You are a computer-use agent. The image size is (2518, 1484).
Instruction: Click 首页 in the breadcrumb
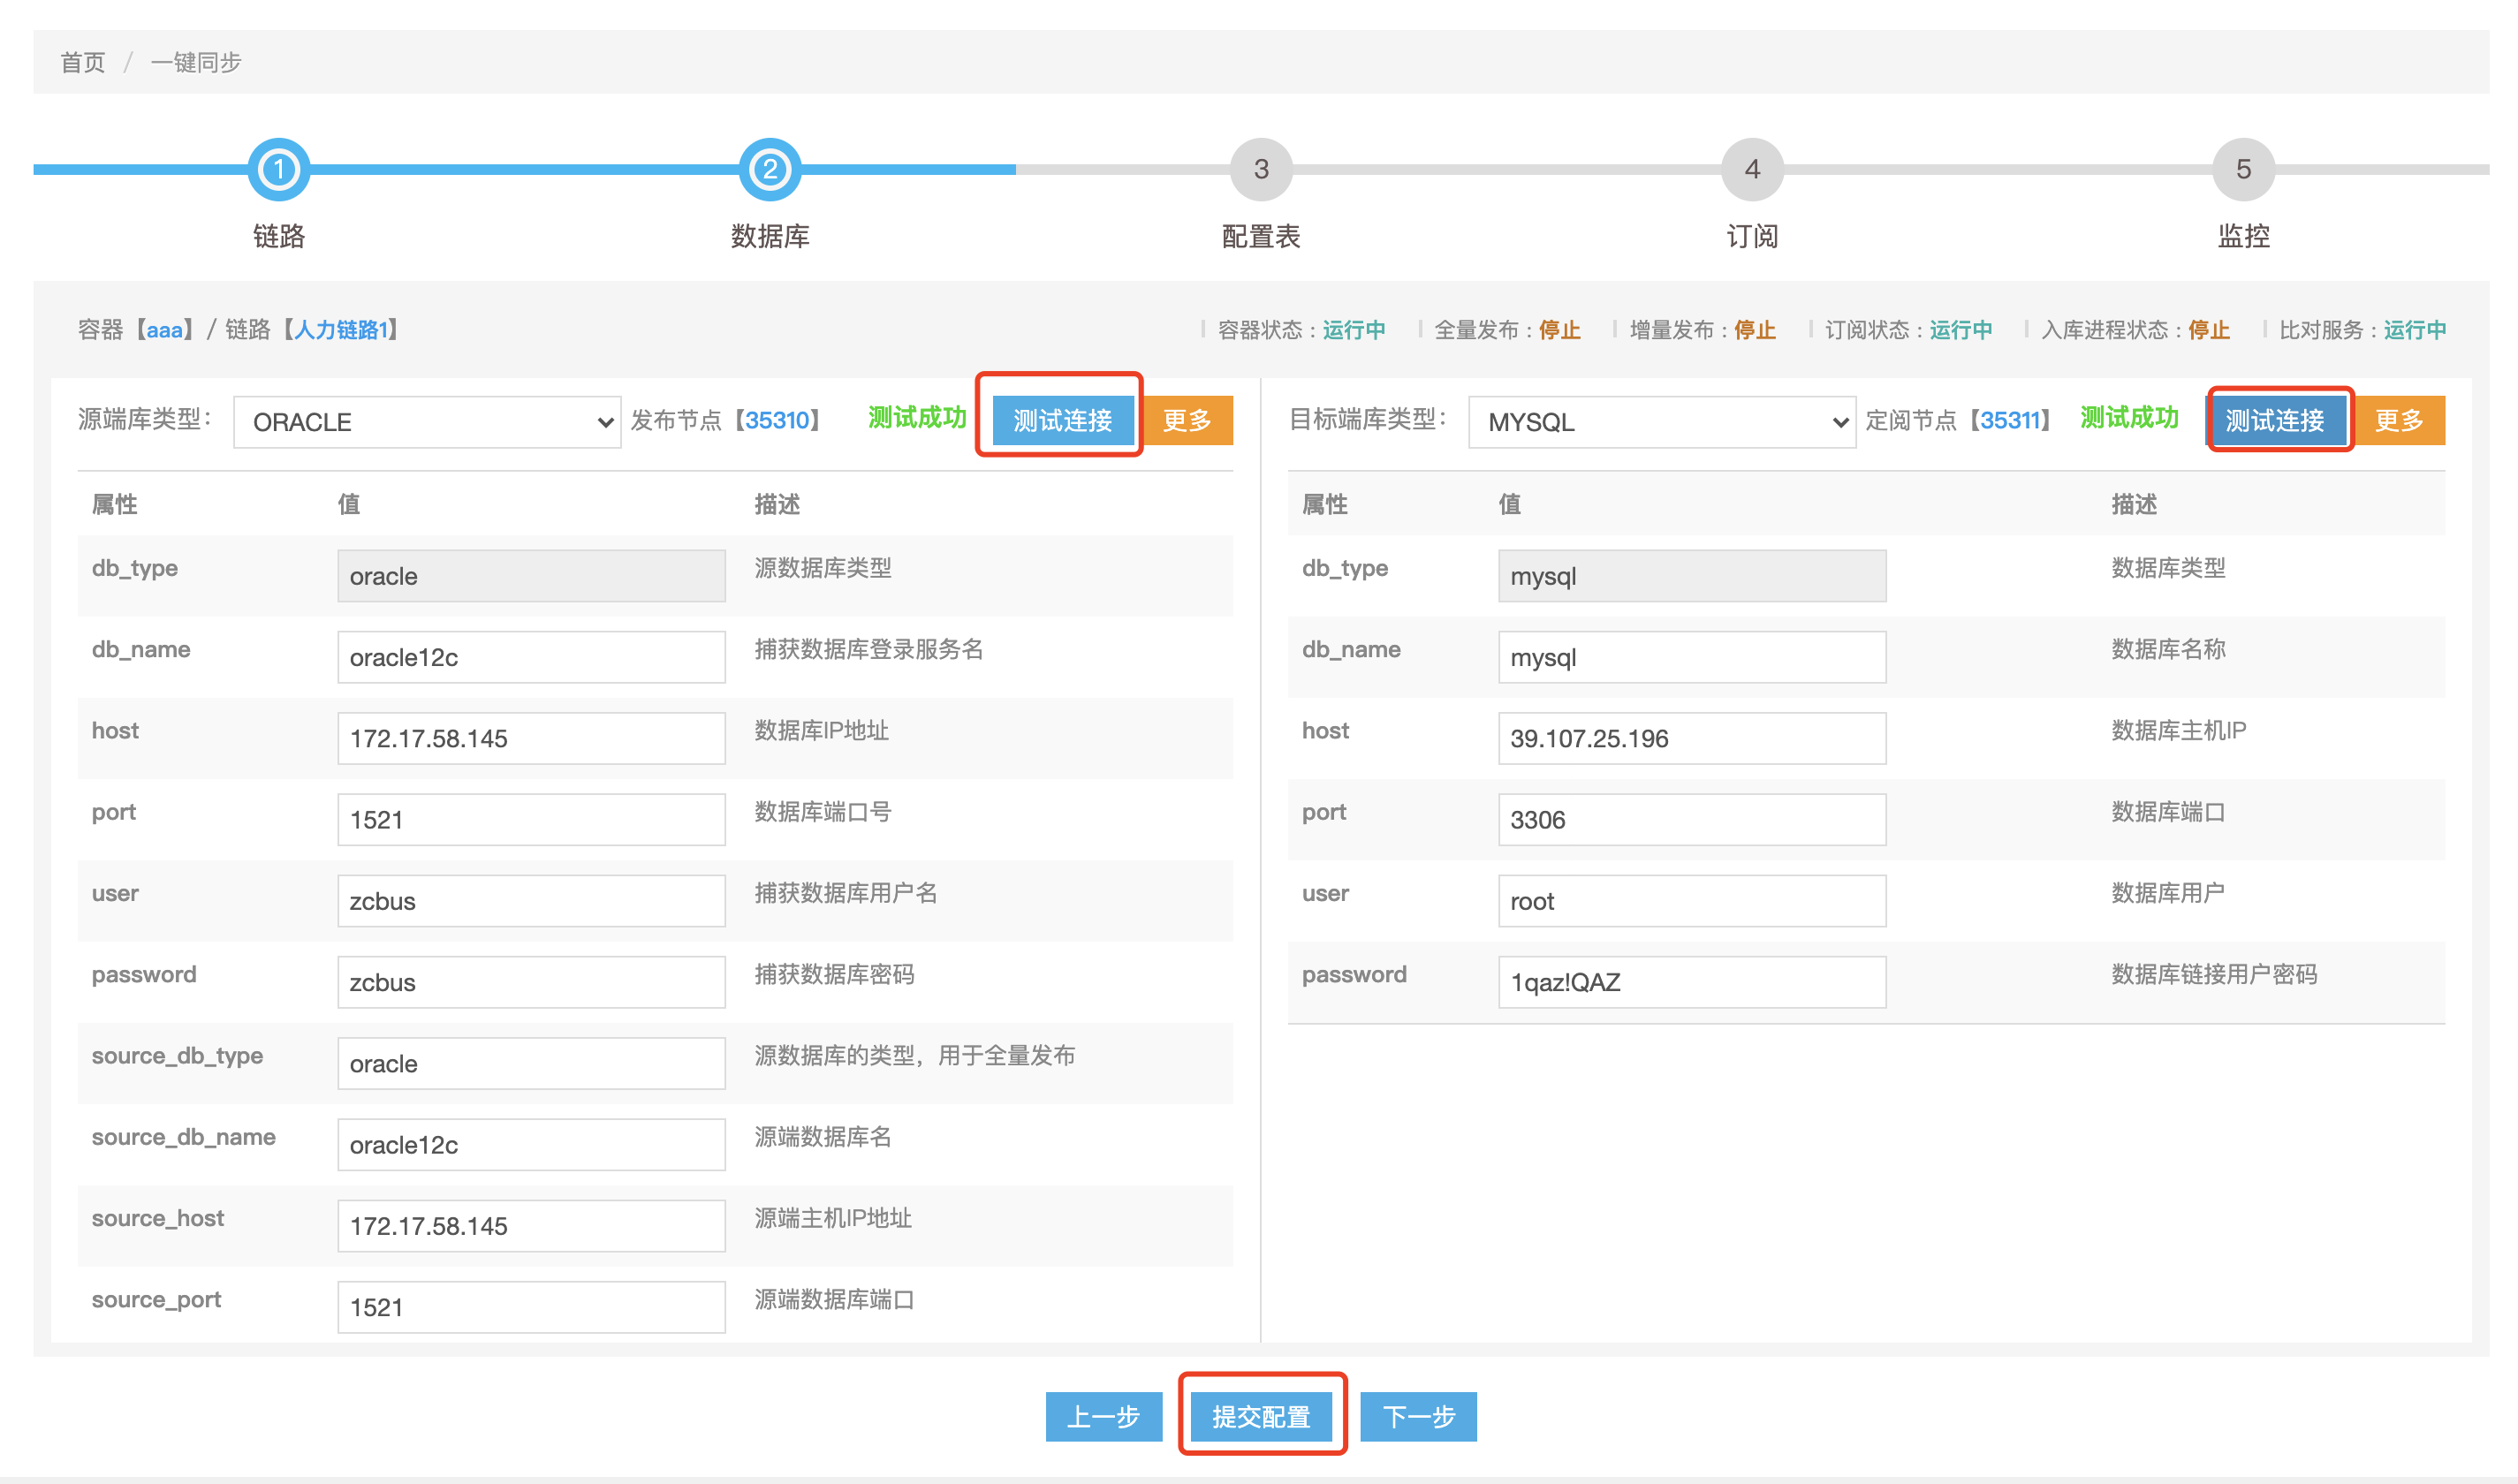click(x=82, y=62)
